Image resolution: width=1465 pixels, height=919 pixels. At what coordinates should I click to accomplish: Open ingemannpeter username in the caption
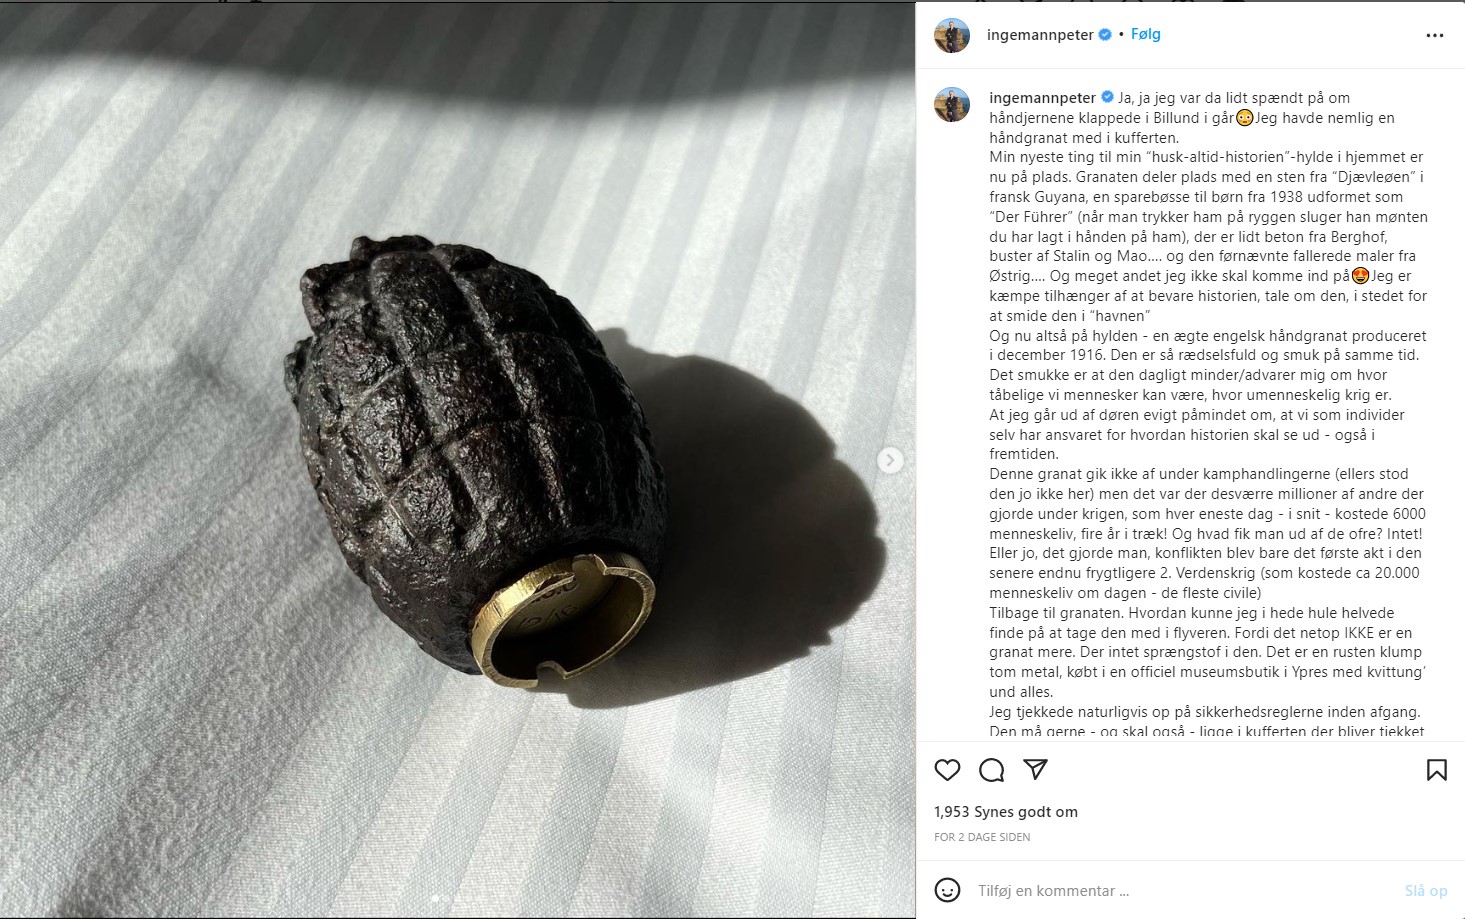click(1043, 98)
